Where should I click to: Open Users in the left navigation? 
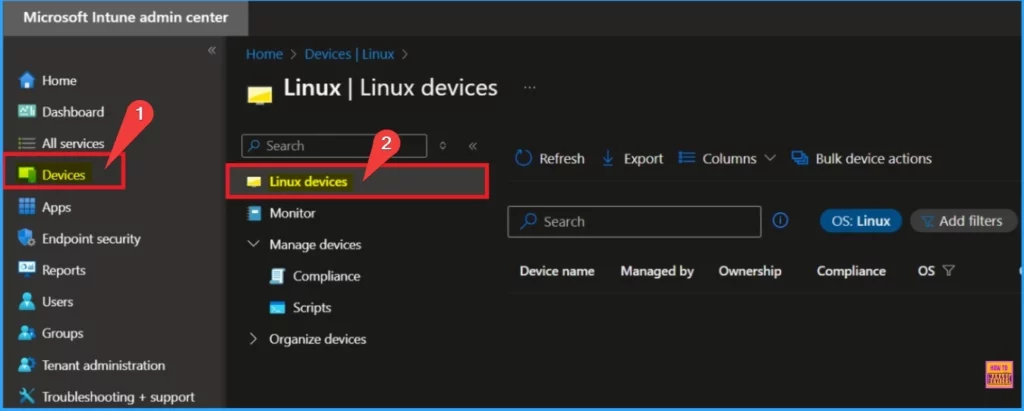click(57, 302)
